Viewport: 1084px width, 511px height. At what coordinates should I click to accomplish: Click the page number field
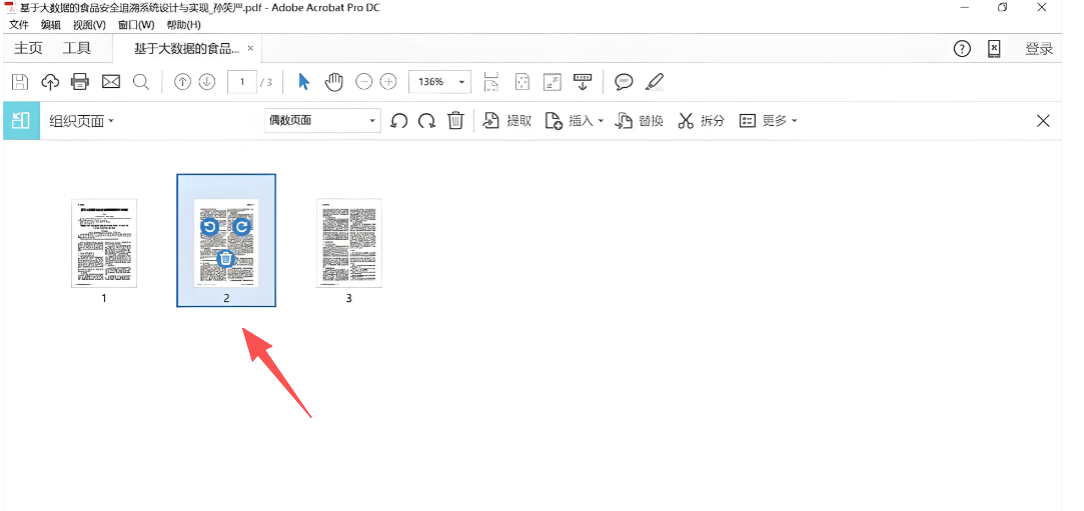[242, 82]
